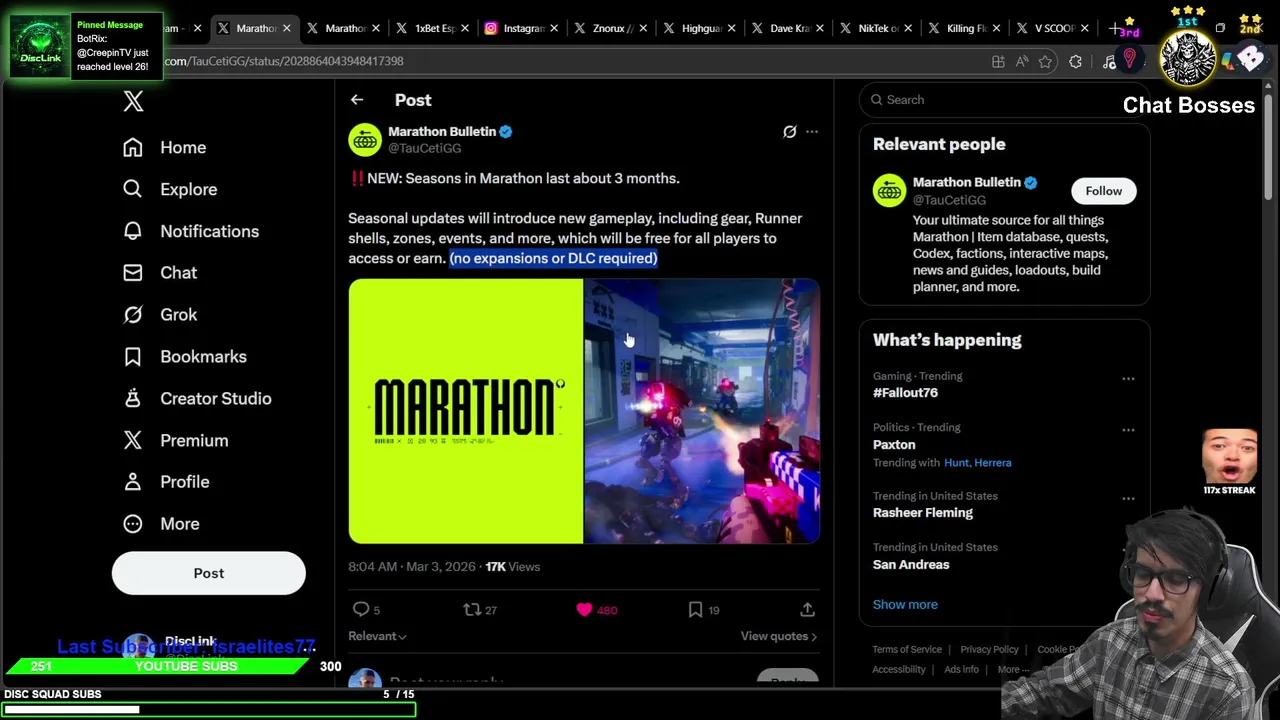The height and width of the screenshot is (720, 1280).
Task: Open the Profile person icon
Action: click(132, 482)
